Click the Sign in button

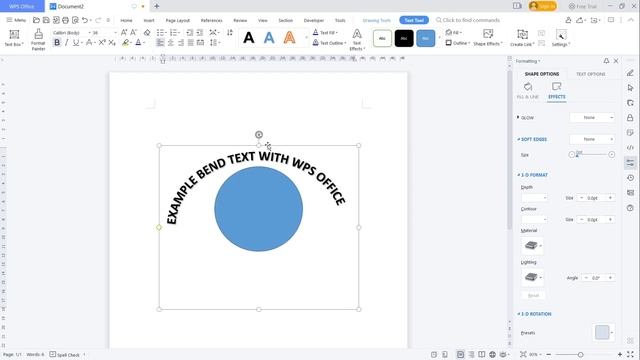[542, 6]
